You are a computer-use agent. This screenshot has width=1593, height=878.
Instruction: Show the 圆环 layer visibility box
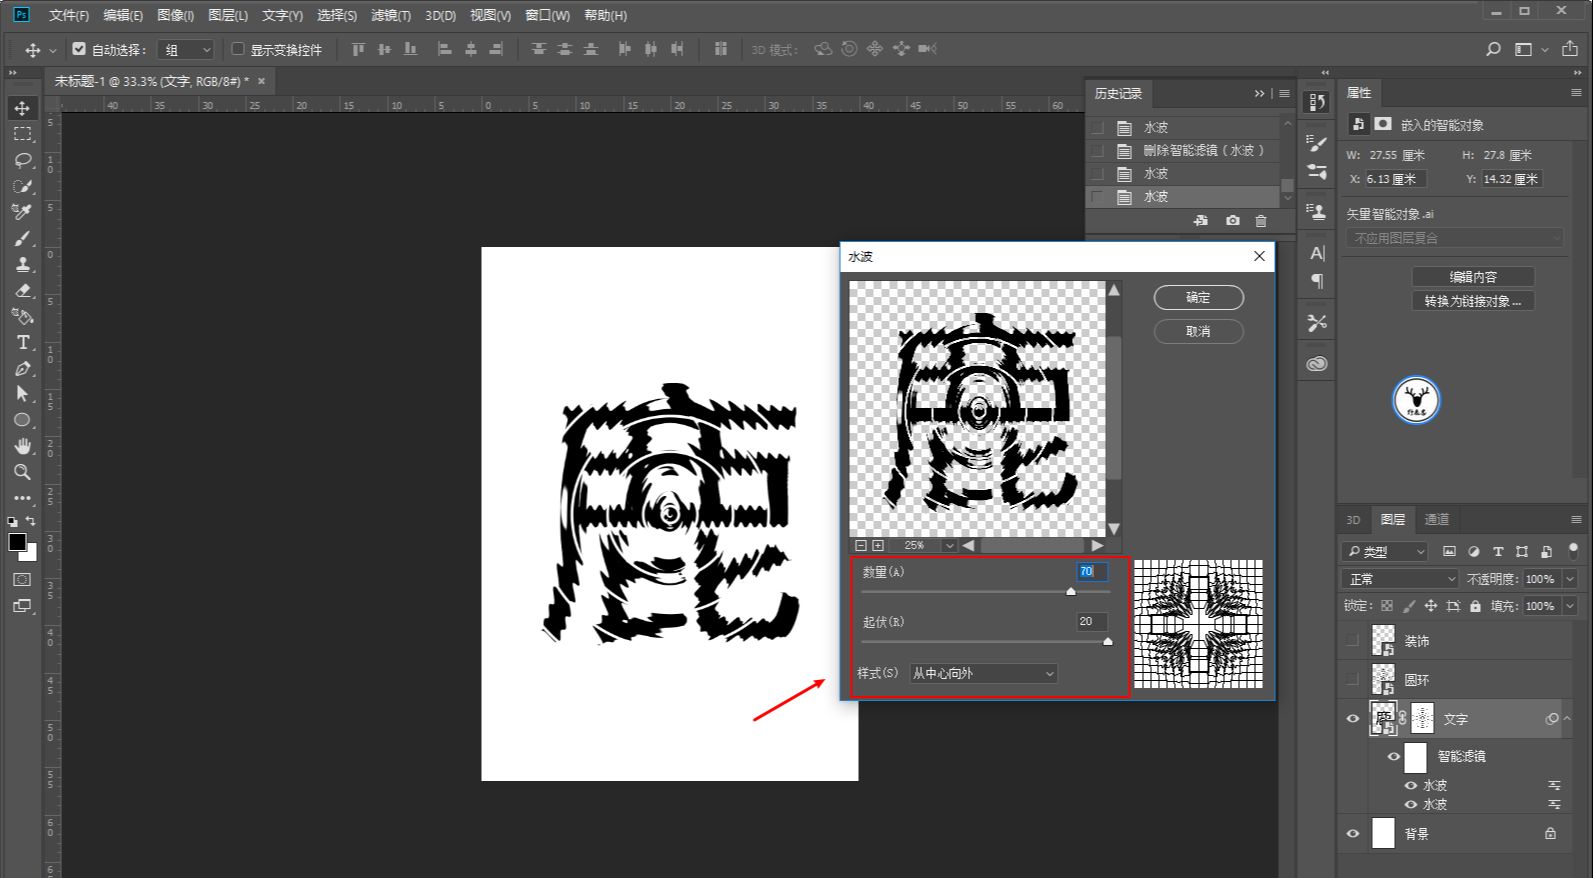[1353, 679]
